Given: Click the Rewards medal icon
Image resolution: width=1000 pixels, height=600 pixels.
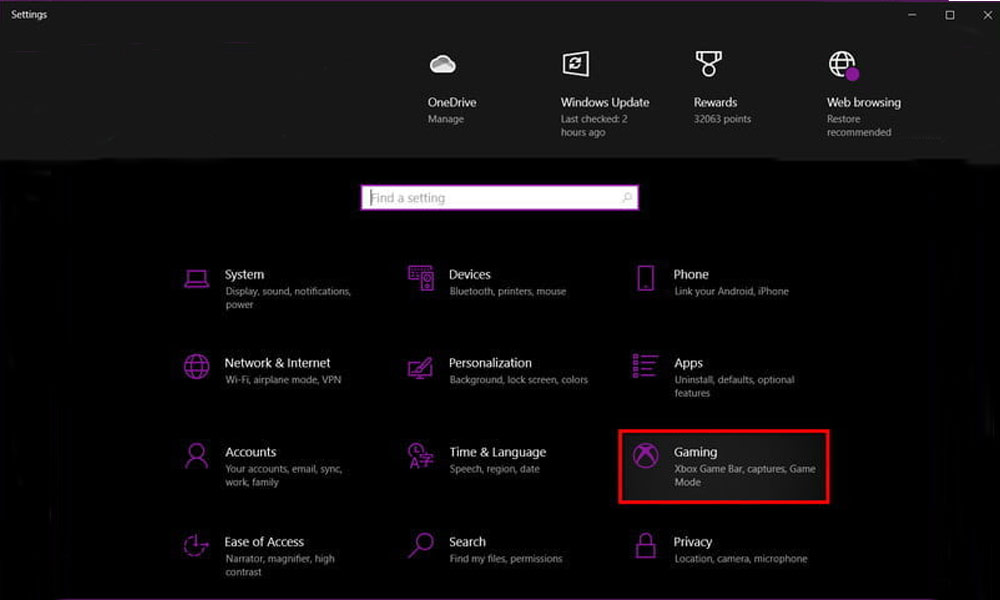Looking at the screenshot, I should coord(709,65).
